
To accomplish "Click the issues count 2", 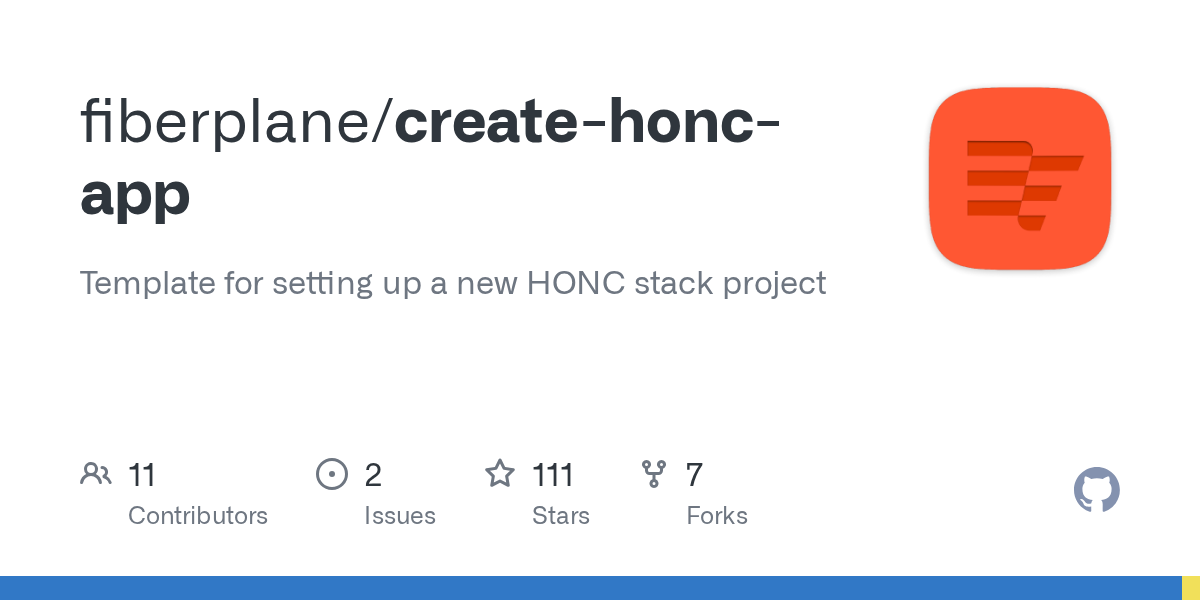I will point(373,474).
